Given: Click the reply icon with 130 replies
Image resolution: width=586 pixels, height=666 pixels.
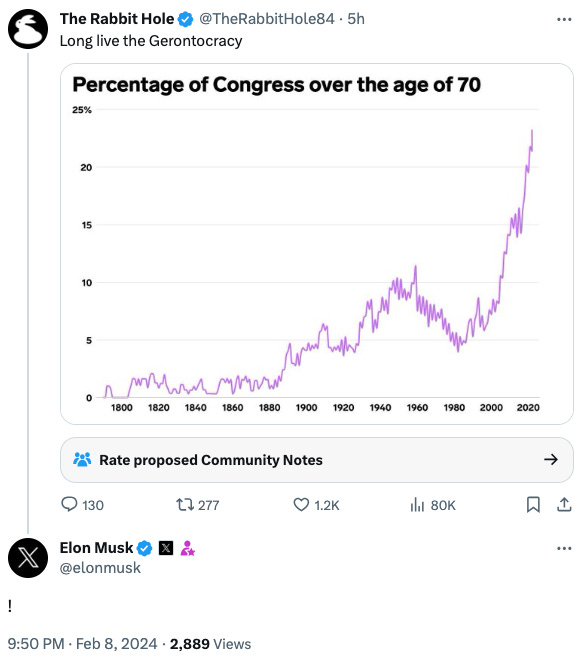Looking at the screenshot, I should pyautogui.click(x=69, y=504).
